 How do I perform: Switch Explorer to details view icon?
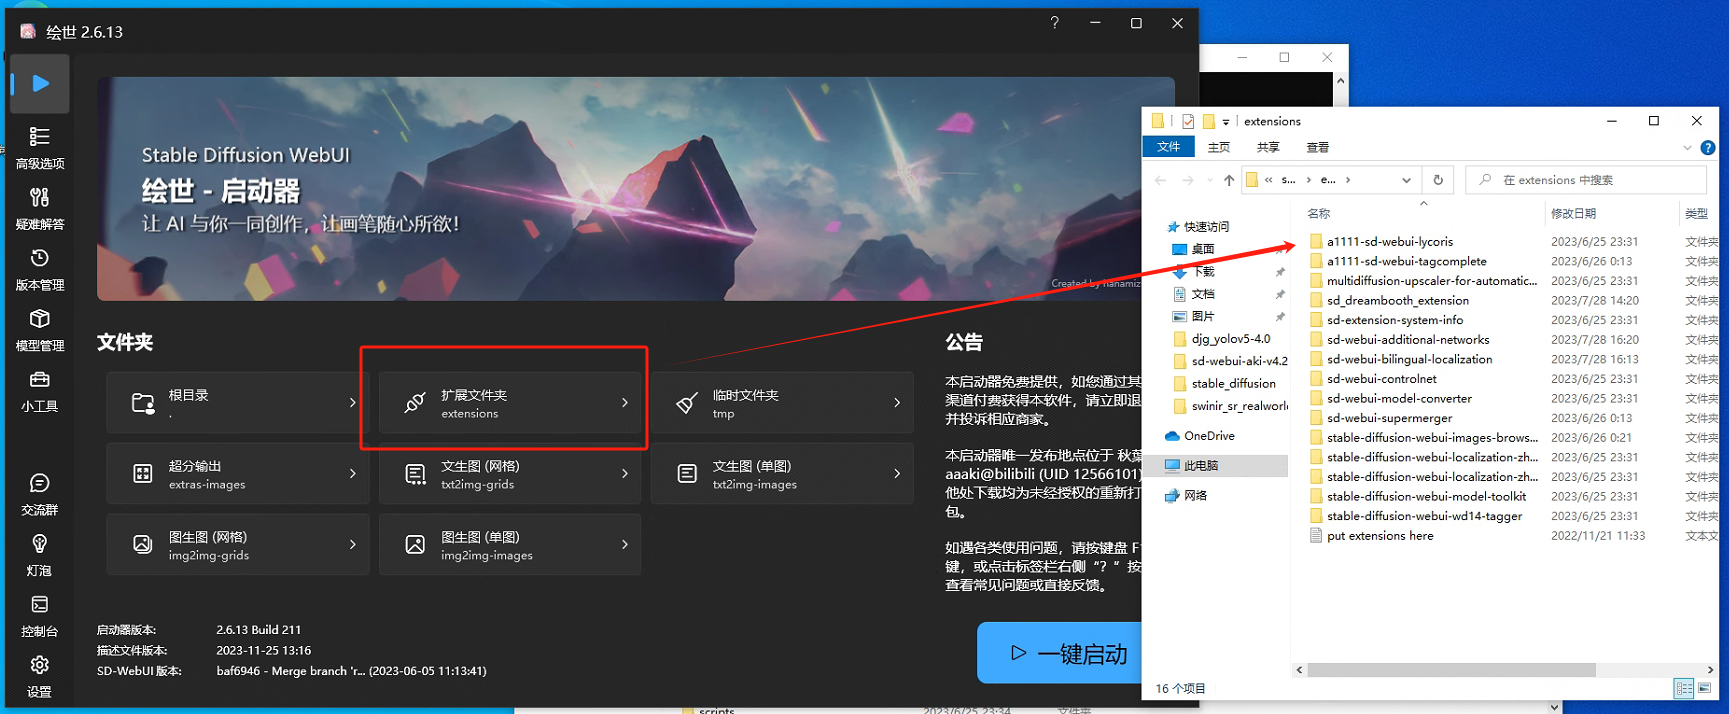coord(1683,688)
